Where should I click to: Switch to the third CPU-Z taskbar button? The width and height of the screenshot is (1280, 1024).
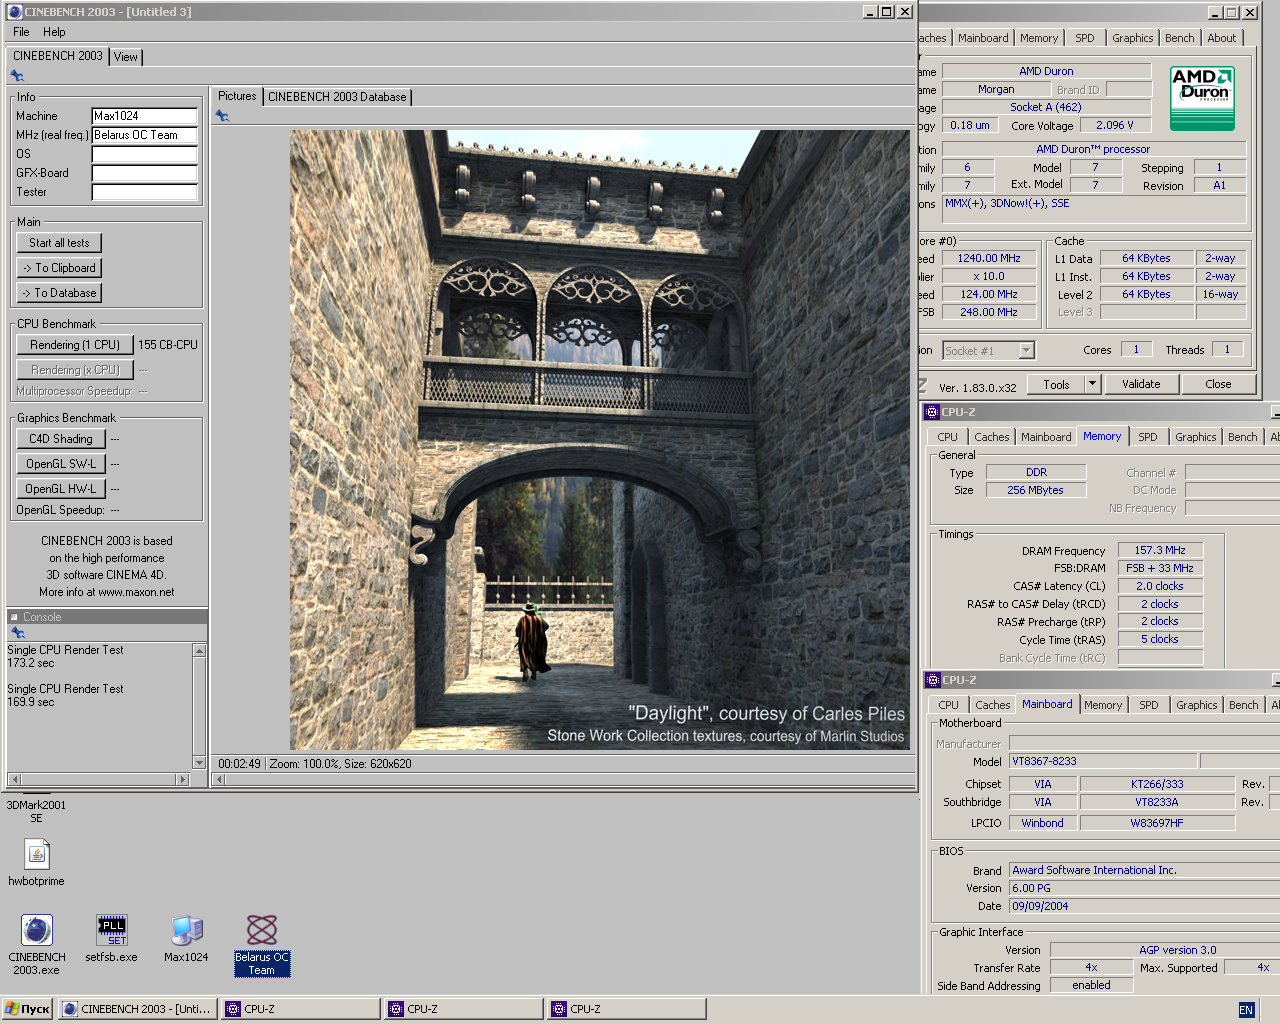point(627,1009)
